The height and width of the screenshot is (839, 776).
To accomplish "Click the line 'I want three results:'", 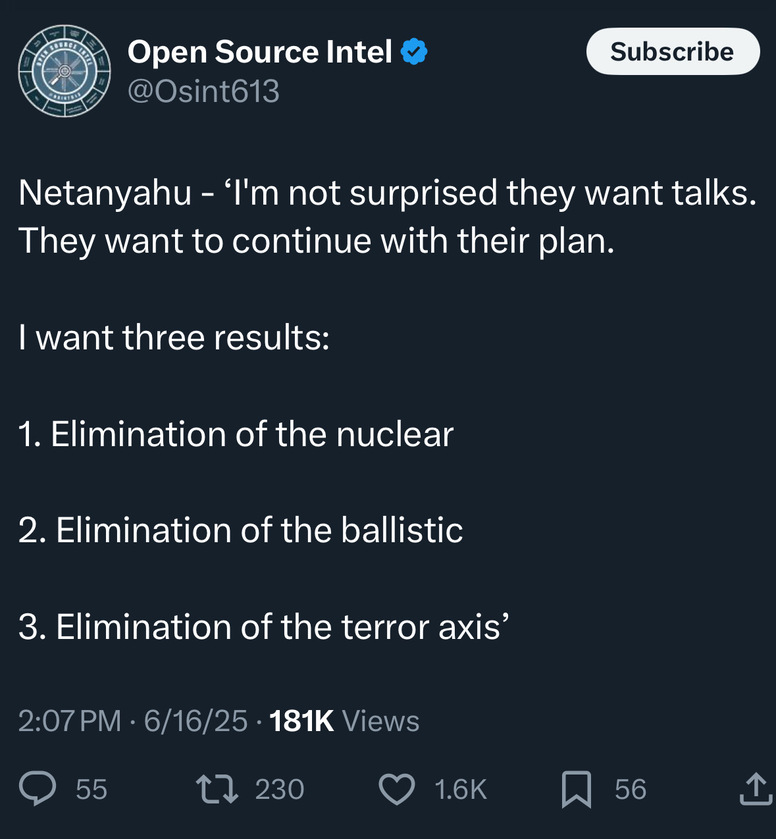I will click(174, 338).
